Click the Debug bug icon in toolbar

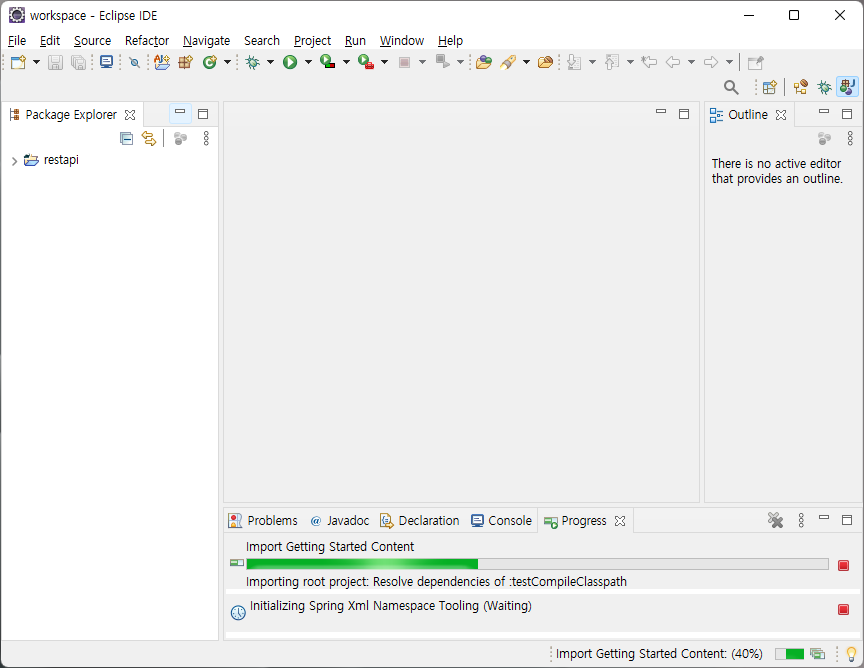pos(252,62)
